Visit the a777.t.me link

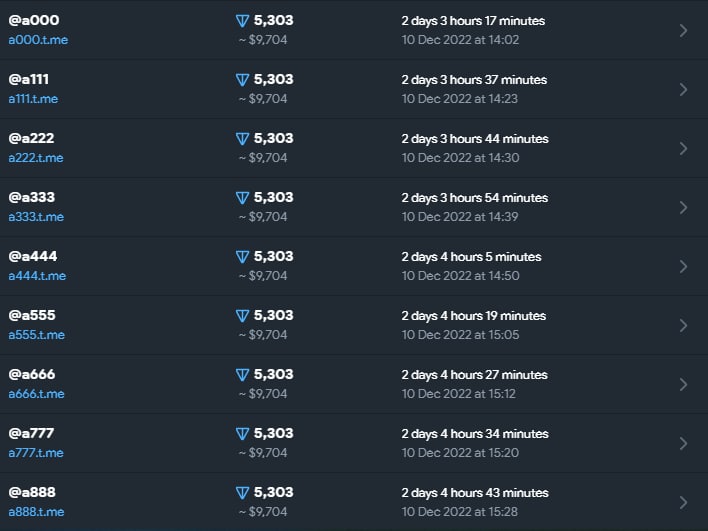pyautogui.click(x=36, y=453)
